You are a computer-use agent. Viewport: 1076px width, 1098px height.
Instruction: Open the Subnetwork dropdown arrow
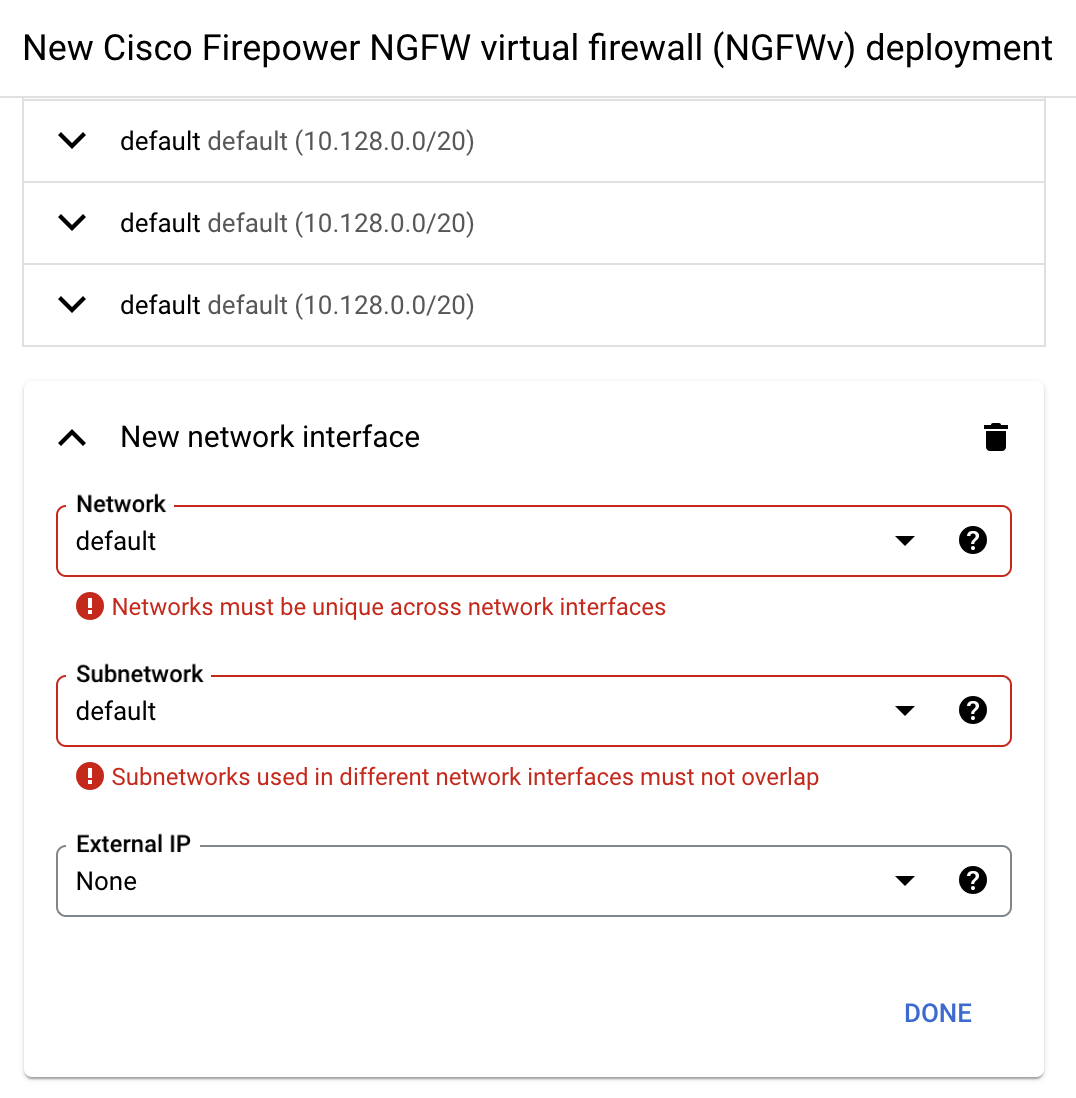pyautogui.click(x=904, y=711)
